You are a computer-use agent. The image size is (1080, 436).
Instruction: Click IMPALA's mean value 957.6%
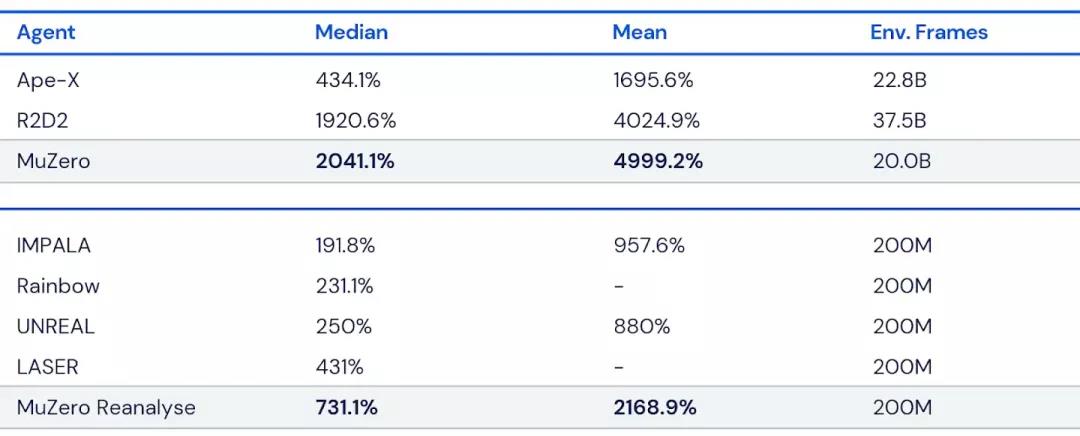pos(648,246)
